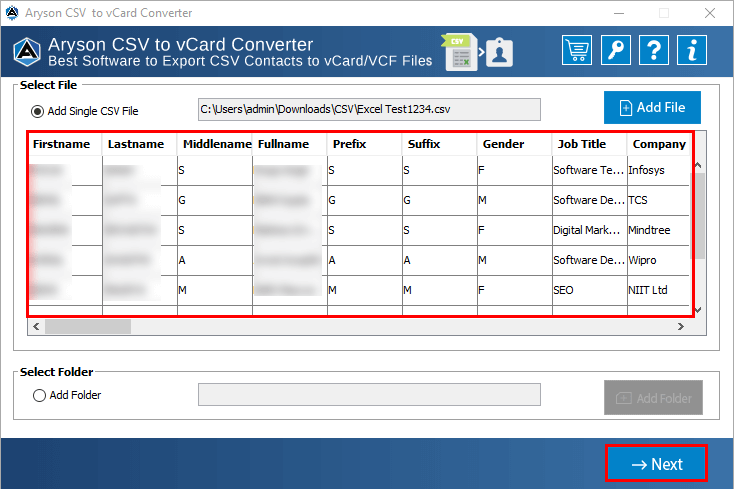Image resolution: width=734 pixels, height=489 pixels.
Task: Open the shopping cart purchase icon
Action: 577,50
